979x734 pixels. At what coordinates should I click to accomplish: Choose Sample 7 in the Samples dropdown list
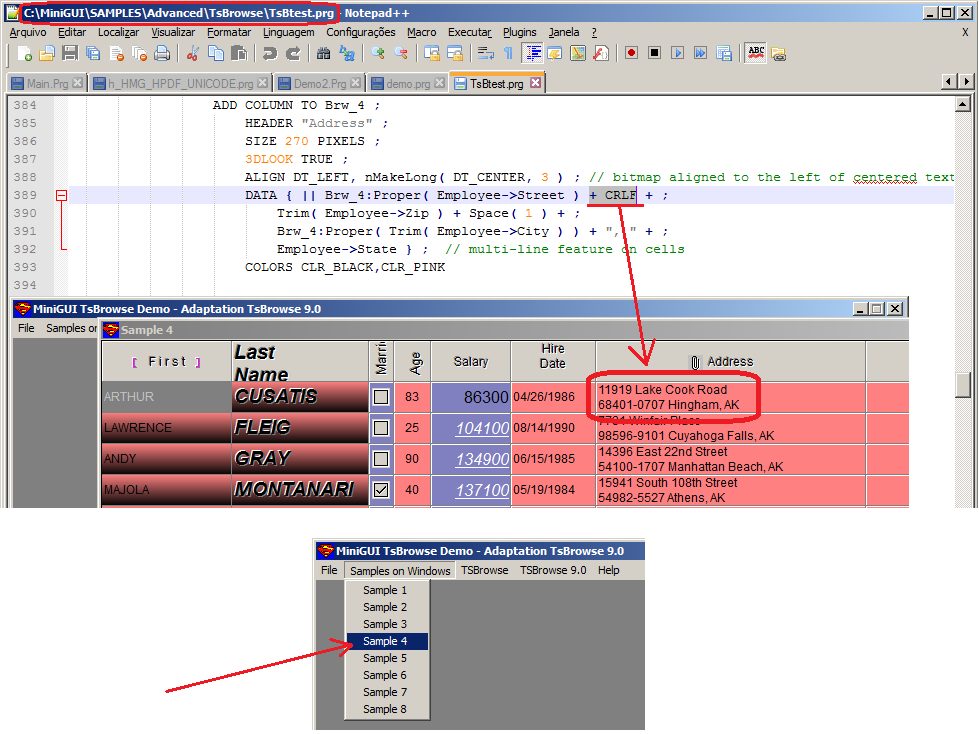[x=387, y=692]
